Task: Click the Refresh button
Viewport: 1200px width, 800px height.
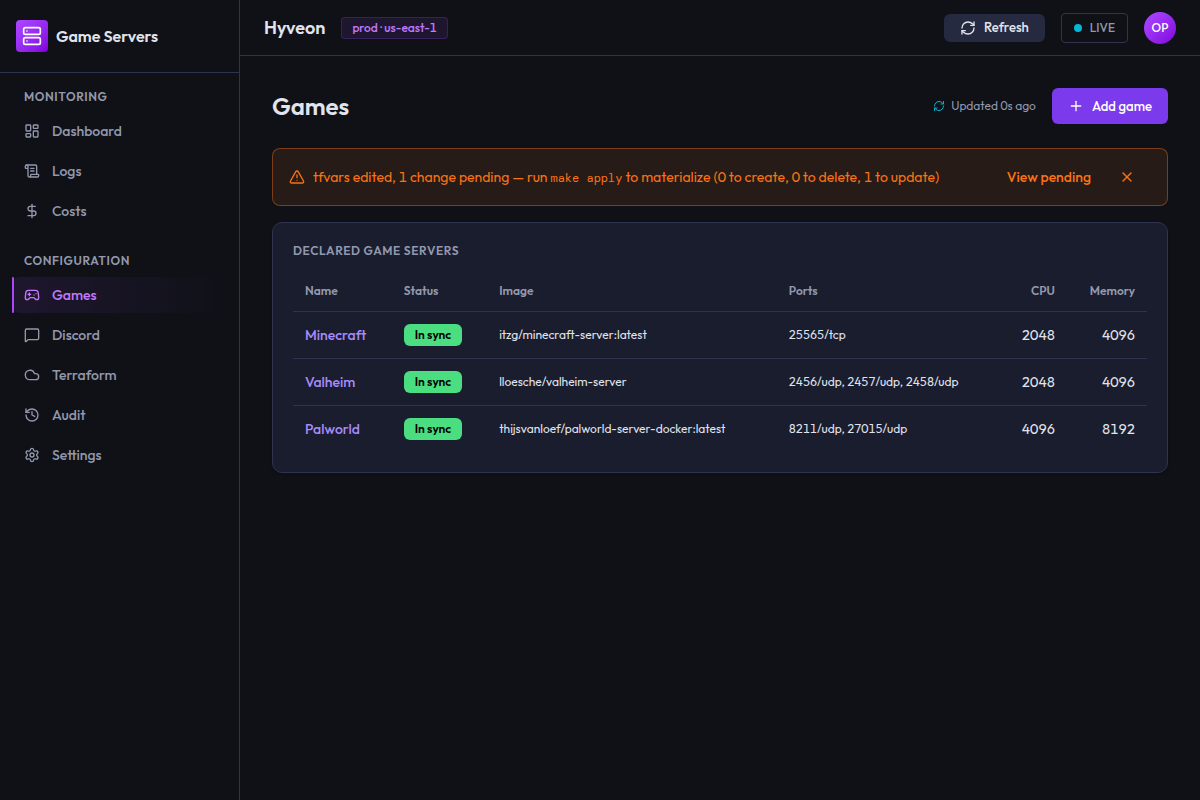Action: point(994,28)
